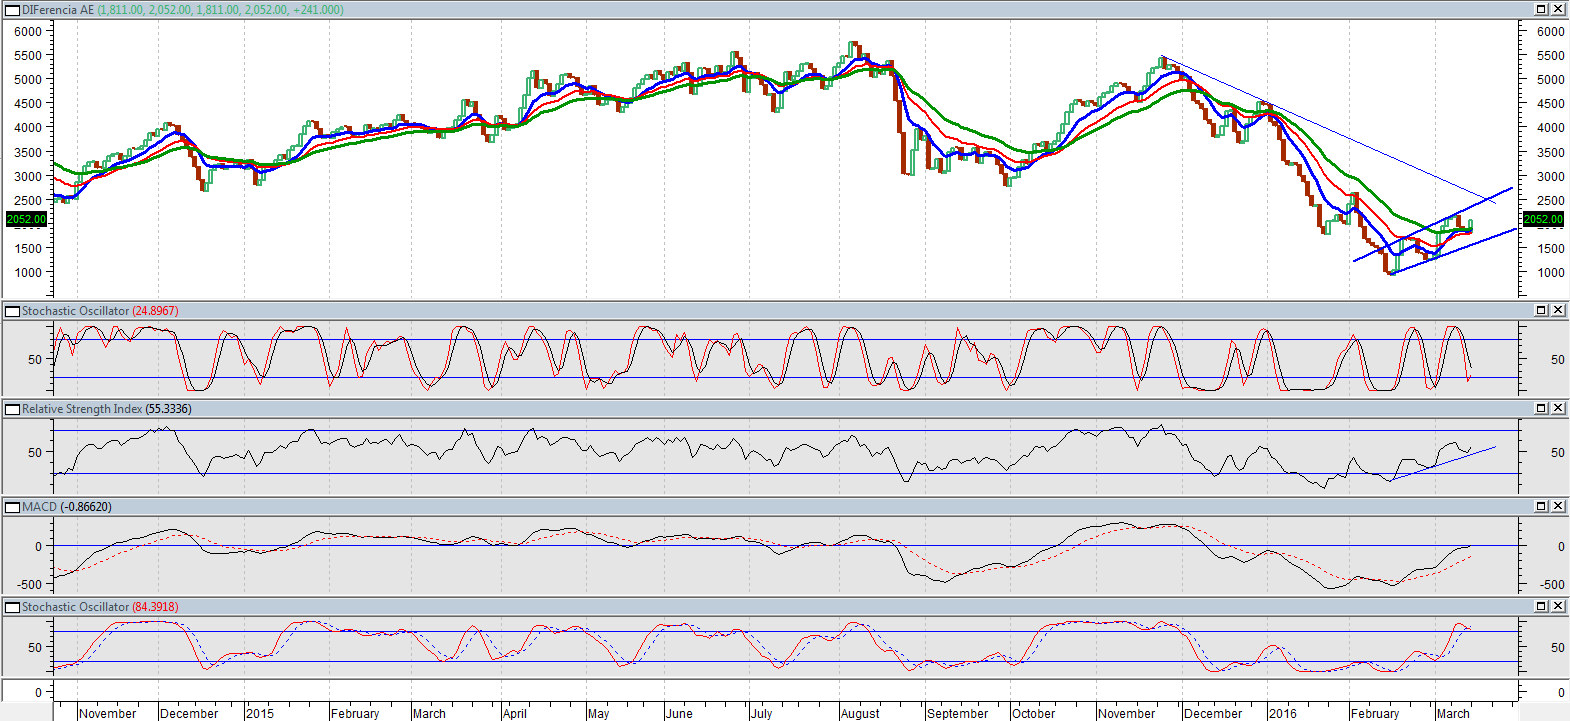Open the Relative Strength Index panel icon menu
1570x721 pixels.
pyautogui.click(x=13, y=409)
